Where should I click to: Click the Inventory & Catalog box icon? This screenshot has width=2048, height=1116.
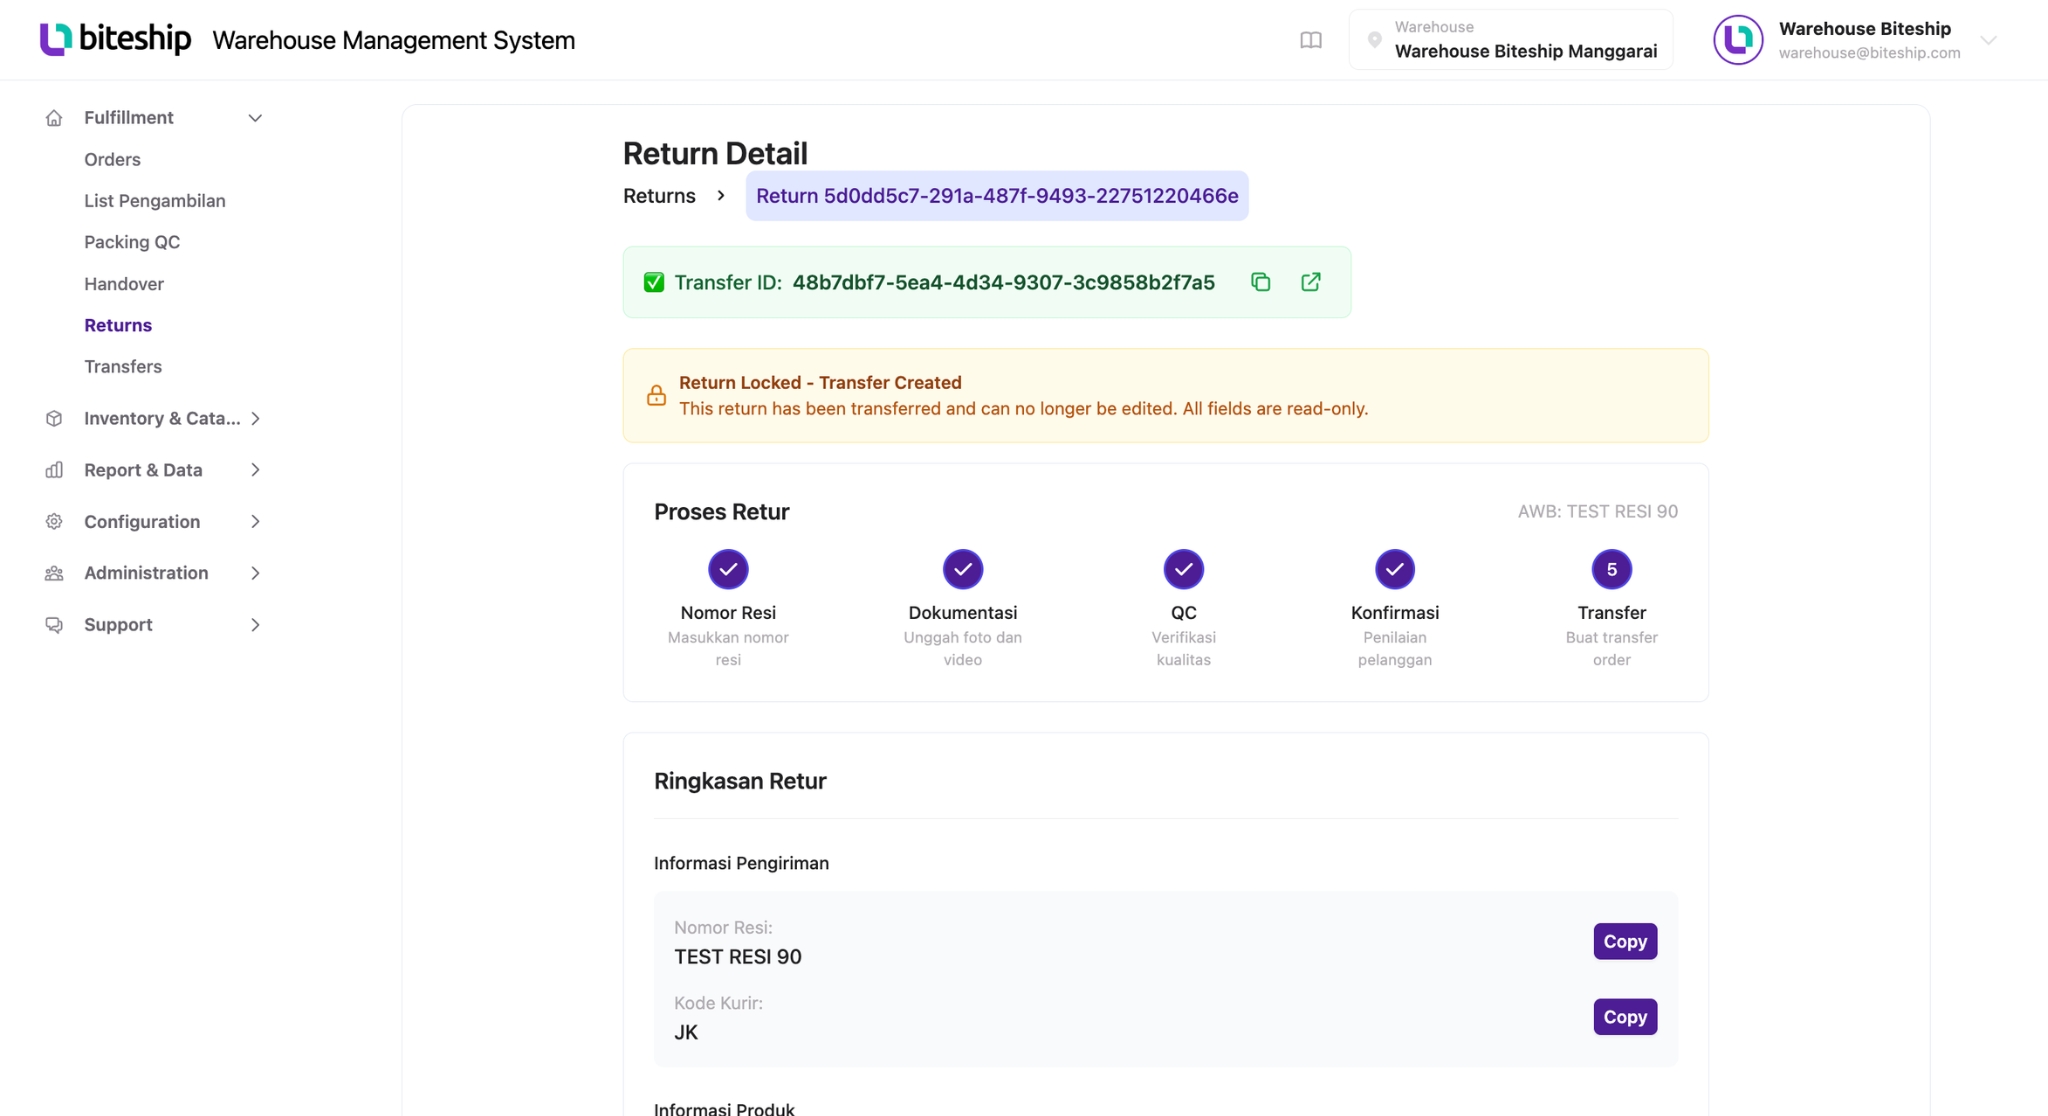54,418
